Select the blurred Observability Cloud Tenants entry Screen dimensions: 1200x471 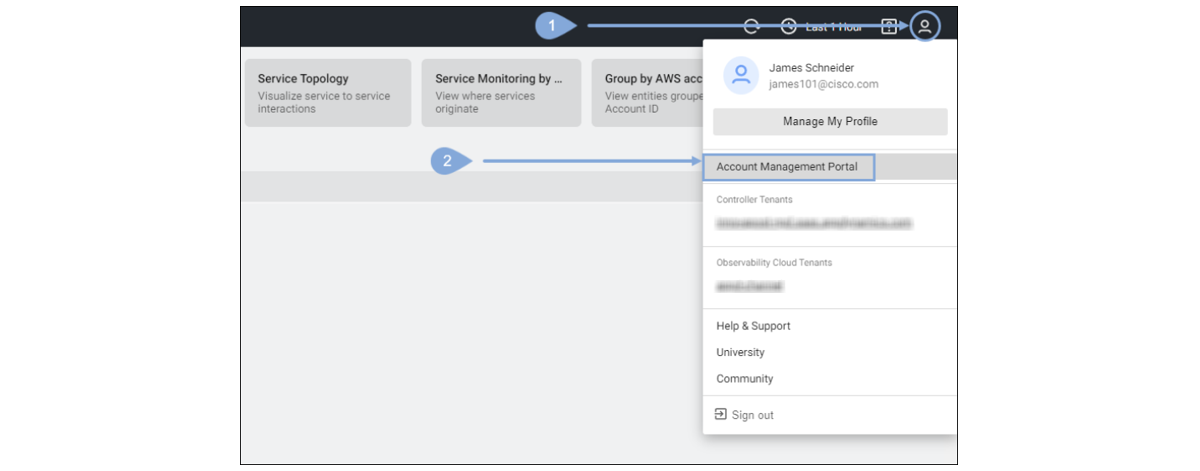click(749, 286)
